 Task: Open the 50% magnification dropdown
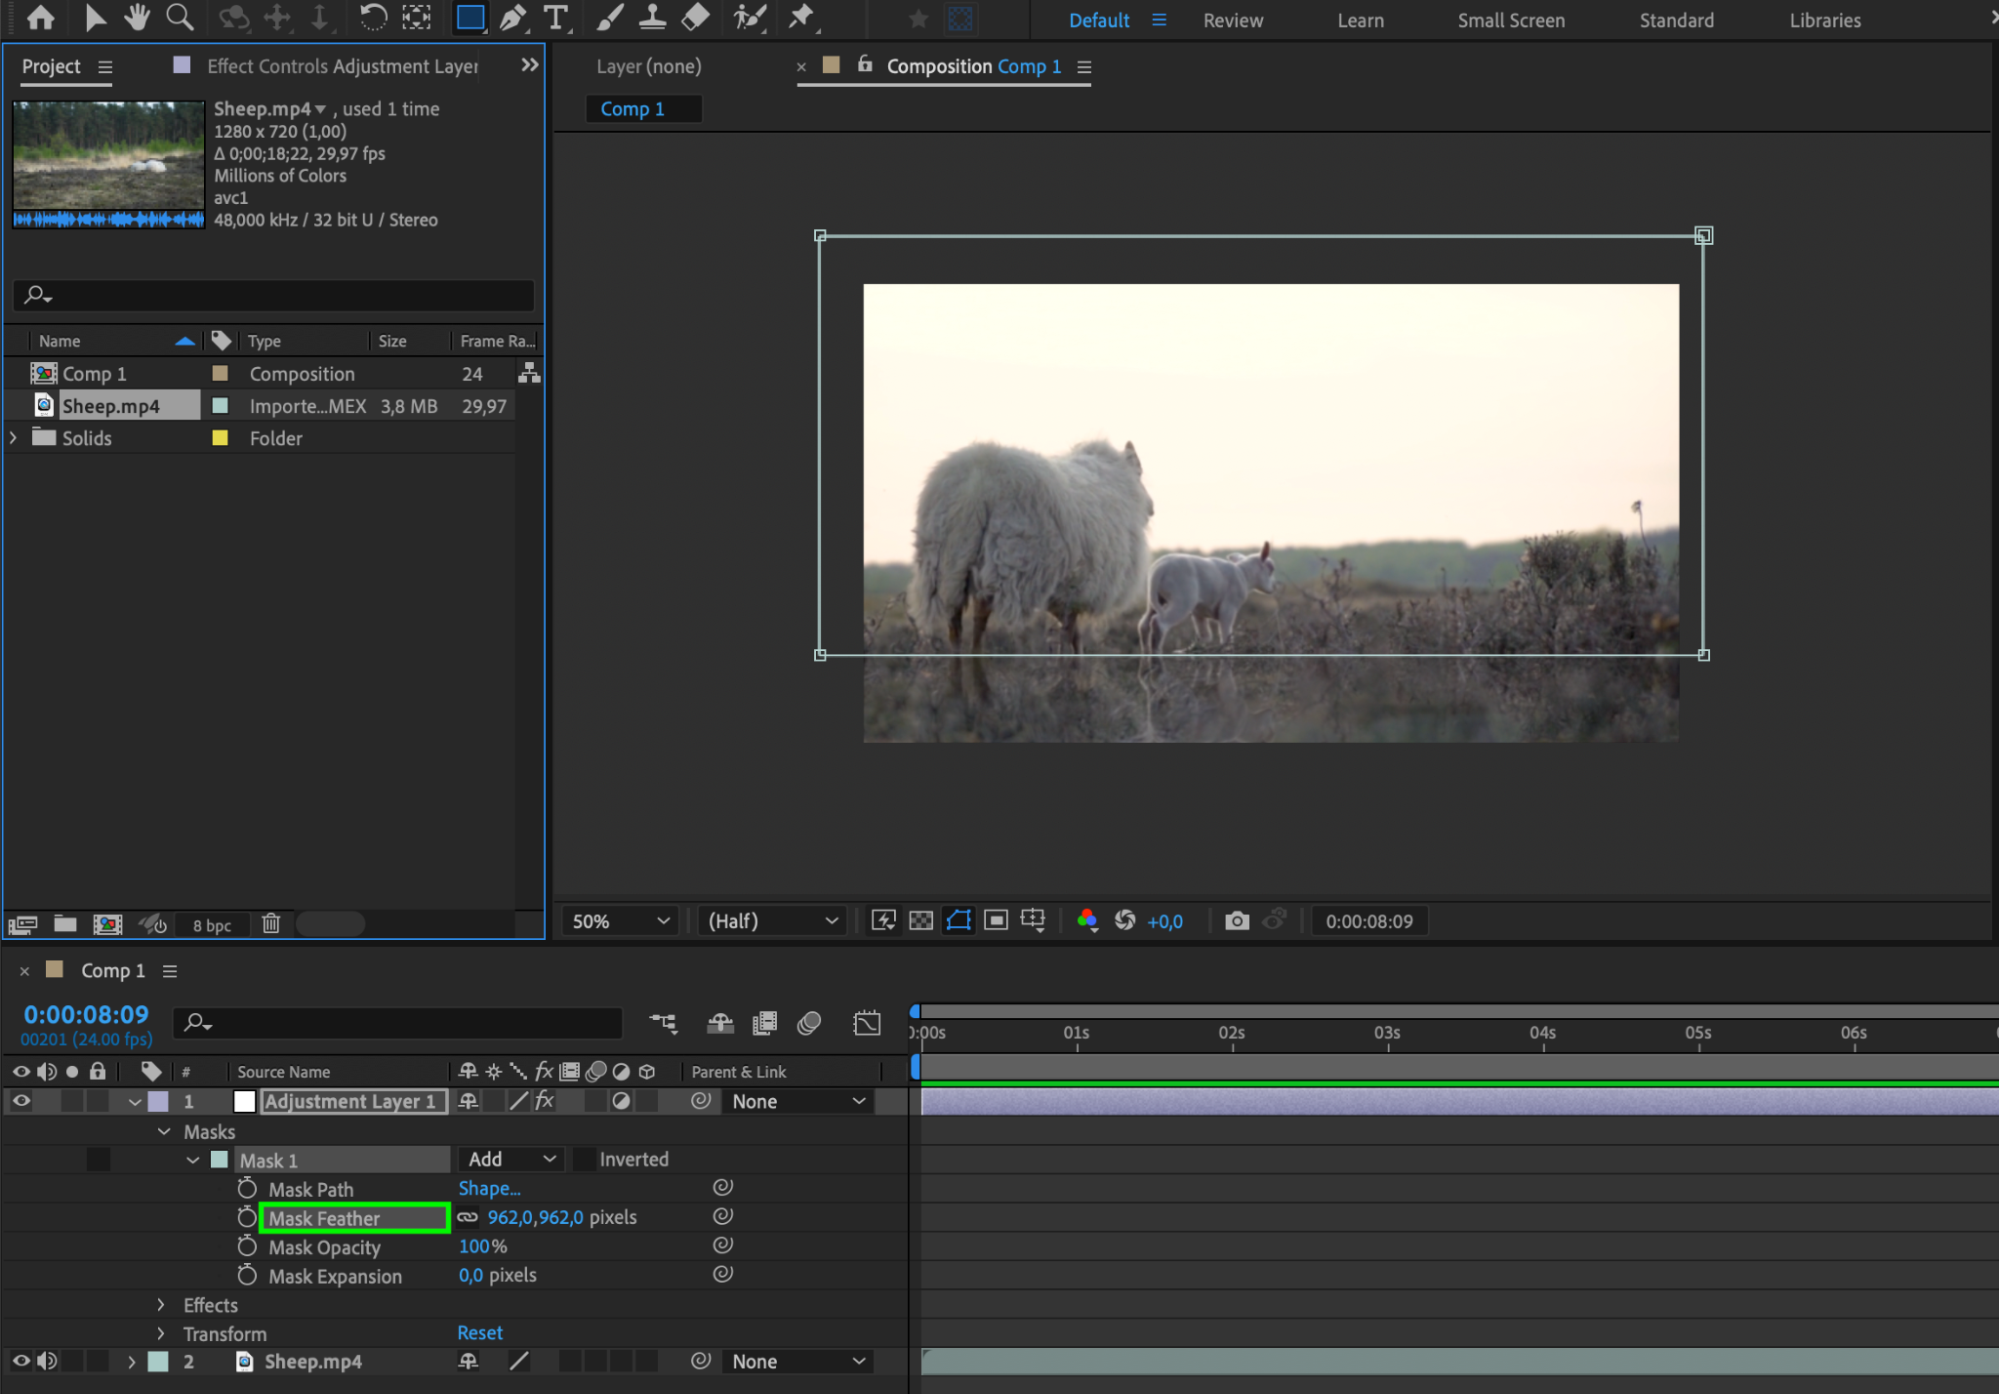(x=620, y=921)
